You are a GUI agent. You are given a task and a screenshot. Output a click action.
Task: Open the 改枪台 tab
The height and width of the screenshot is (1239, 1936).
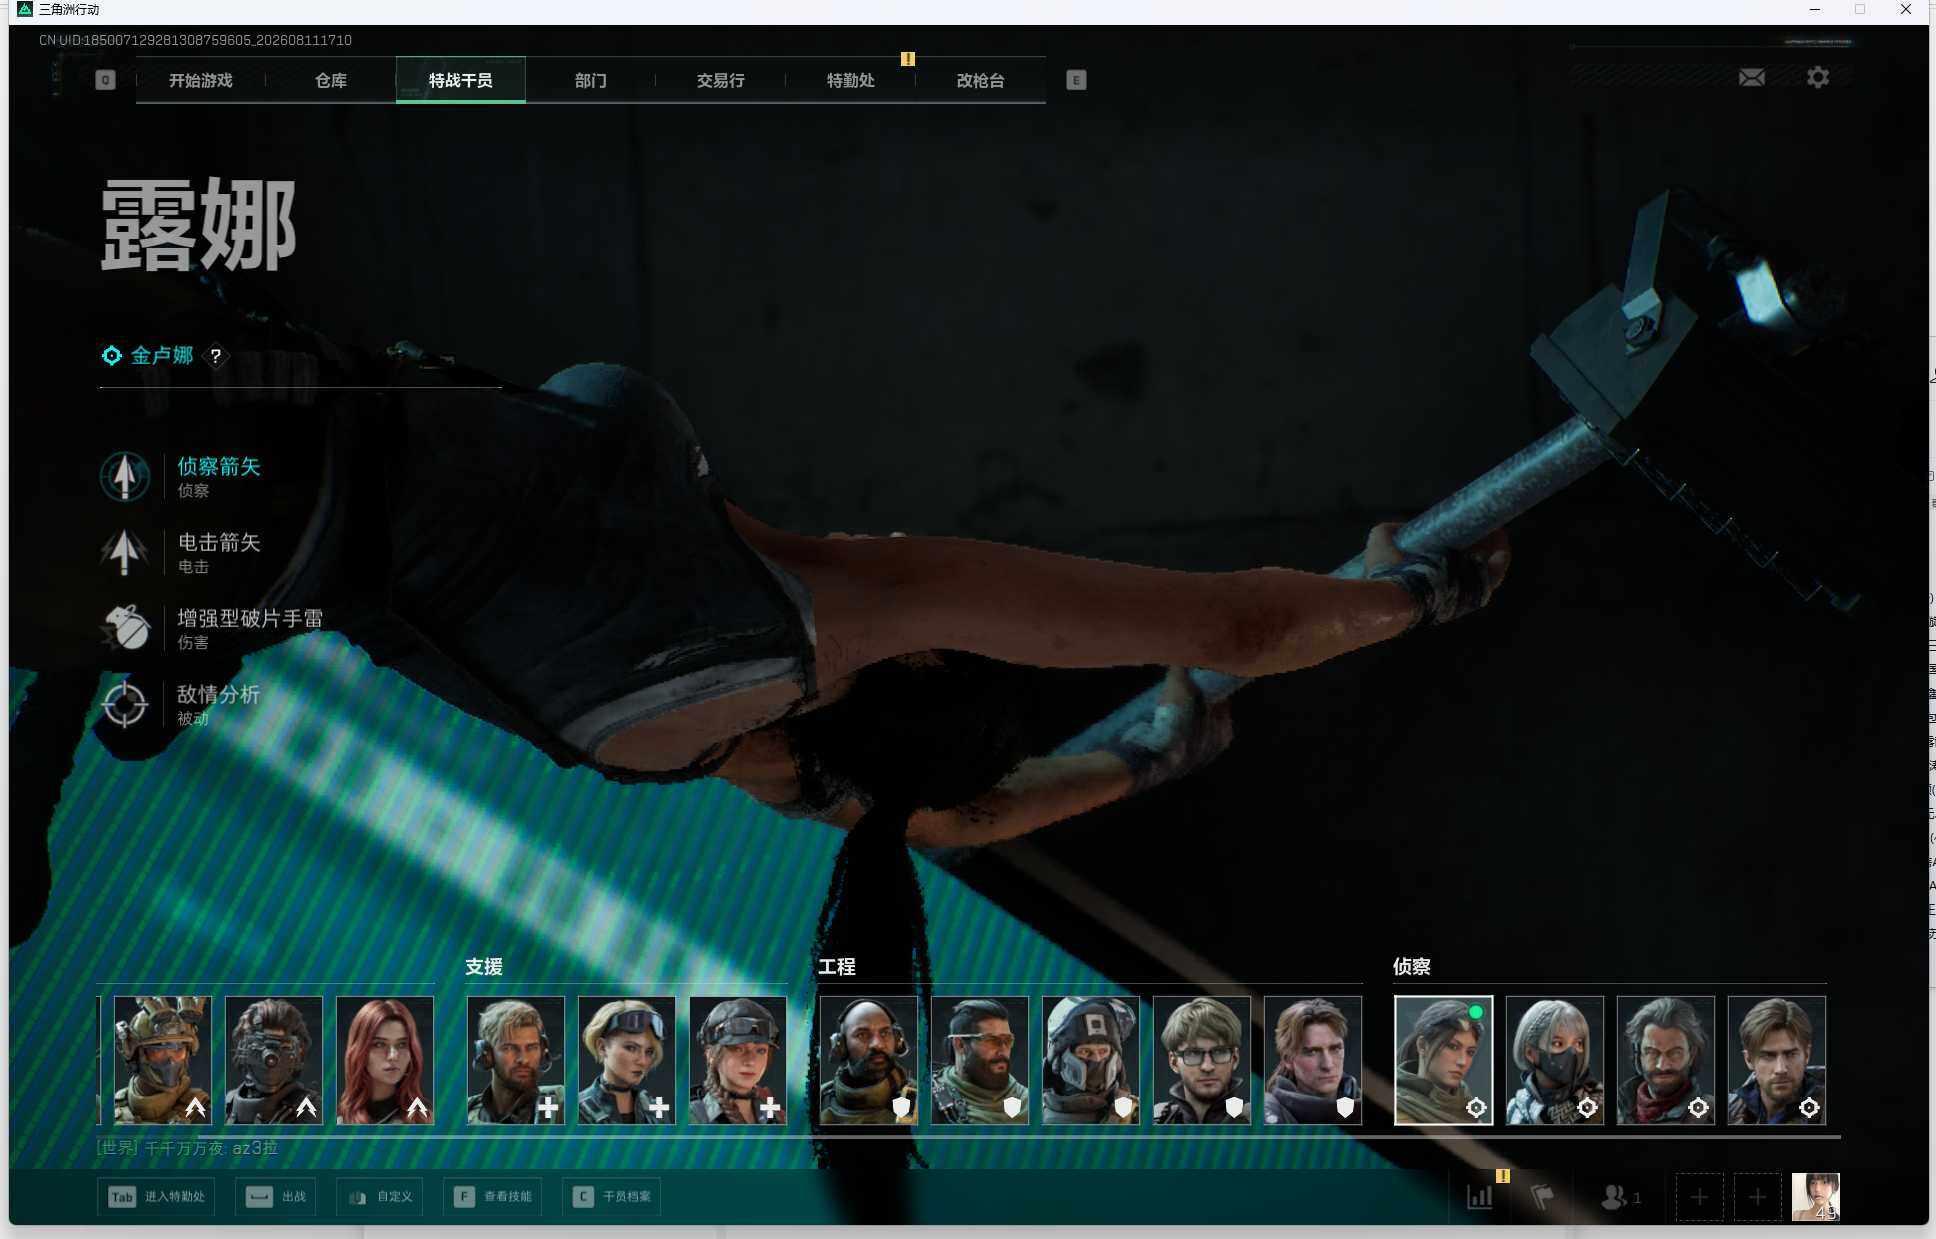pos(981,80)
